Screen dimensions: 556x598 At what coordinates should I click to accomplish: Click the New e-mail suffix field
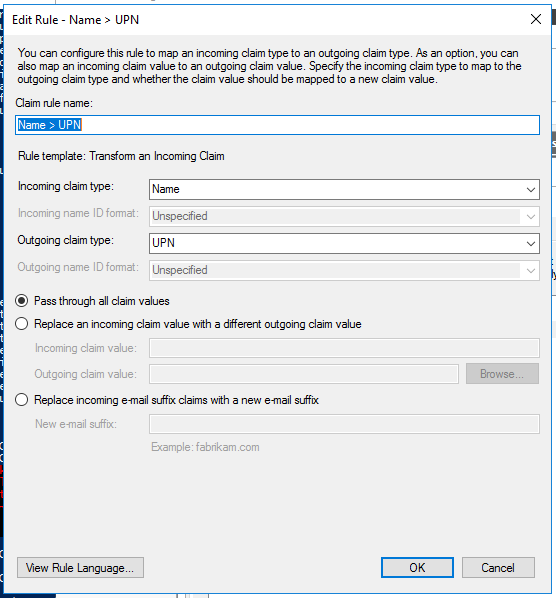click(x=344, y=424)
